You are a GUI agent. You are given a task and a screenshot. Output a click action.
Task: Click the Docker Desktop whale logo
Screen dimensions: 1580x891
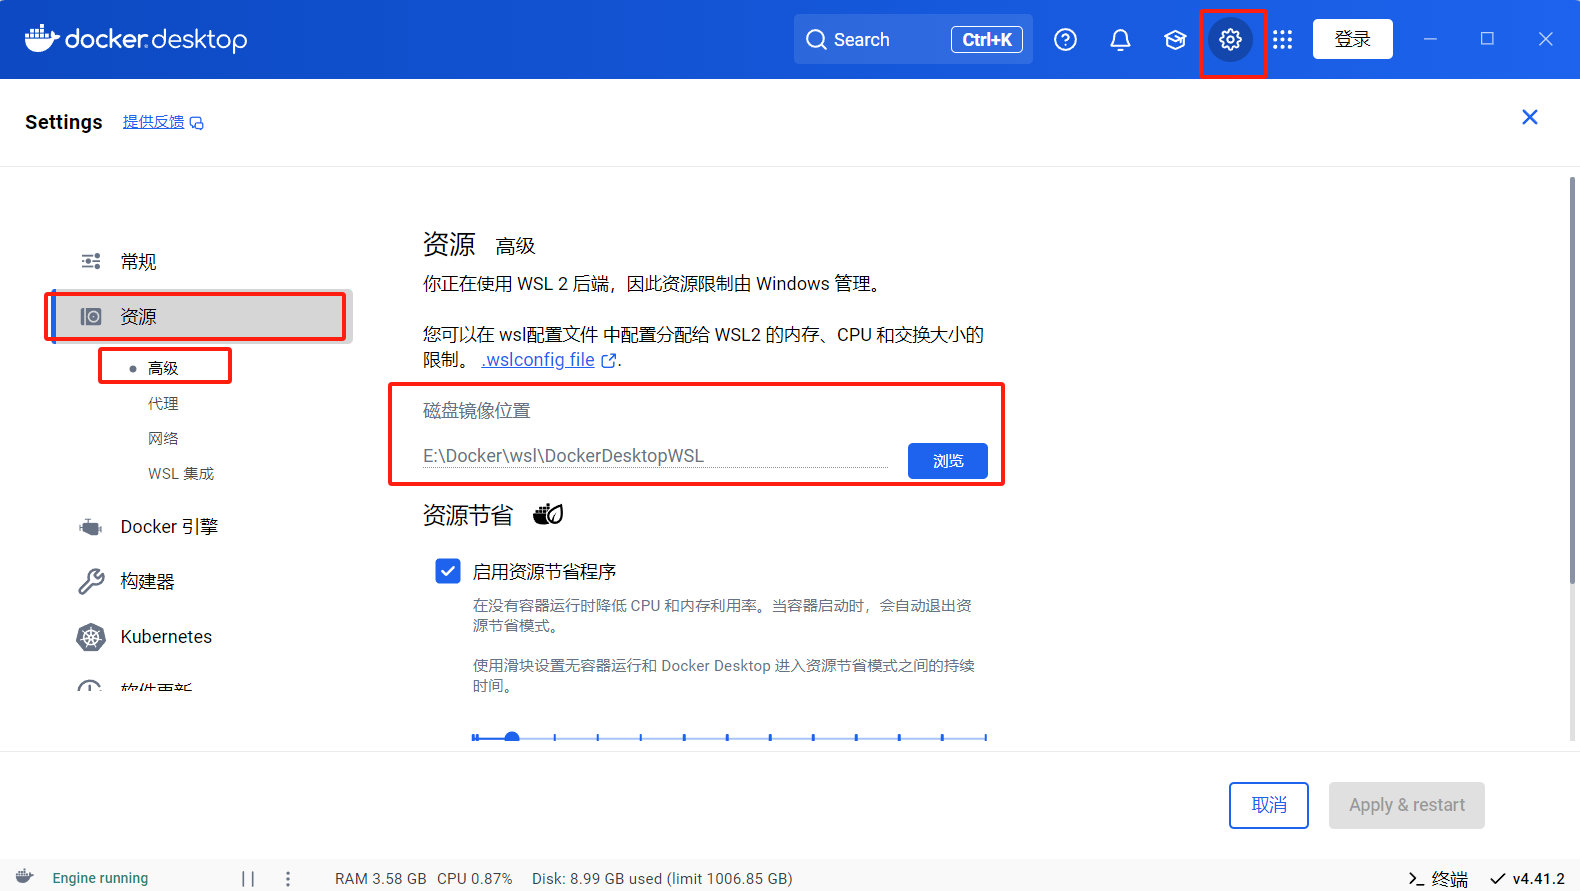point(135,39)
